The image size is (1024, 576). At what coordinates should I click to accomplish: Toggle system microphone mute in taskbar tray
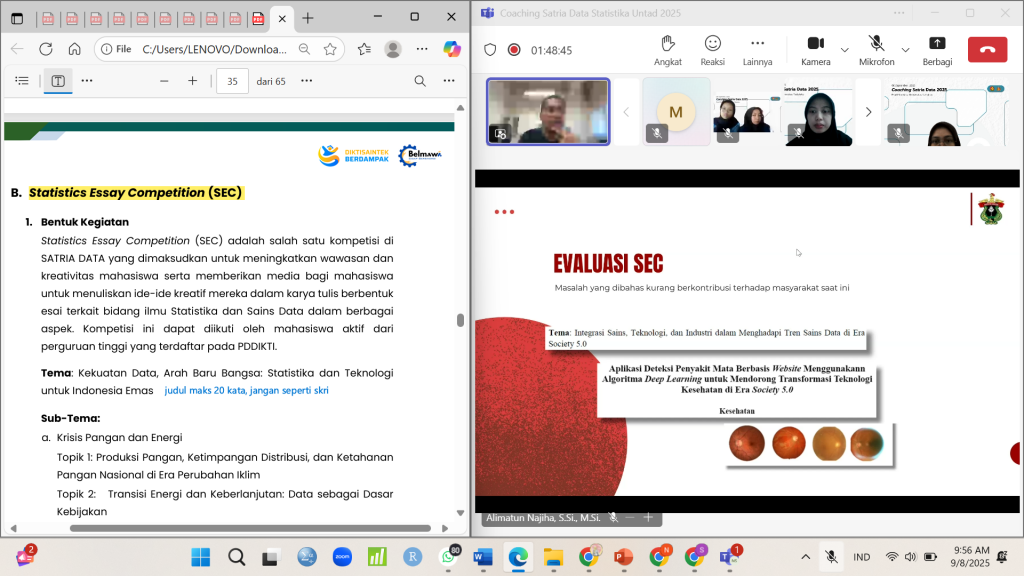pyautogui.click(x=831, y=557)
